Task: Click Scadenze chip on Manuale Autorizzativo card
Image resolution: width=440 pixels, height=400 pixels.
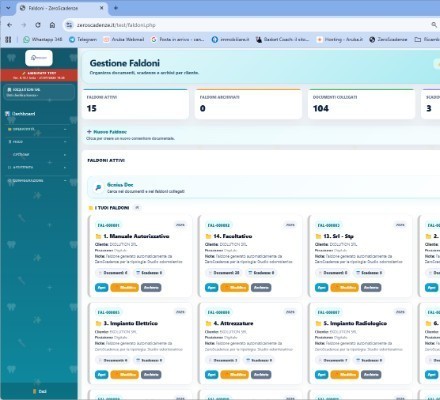Action: 149,273
